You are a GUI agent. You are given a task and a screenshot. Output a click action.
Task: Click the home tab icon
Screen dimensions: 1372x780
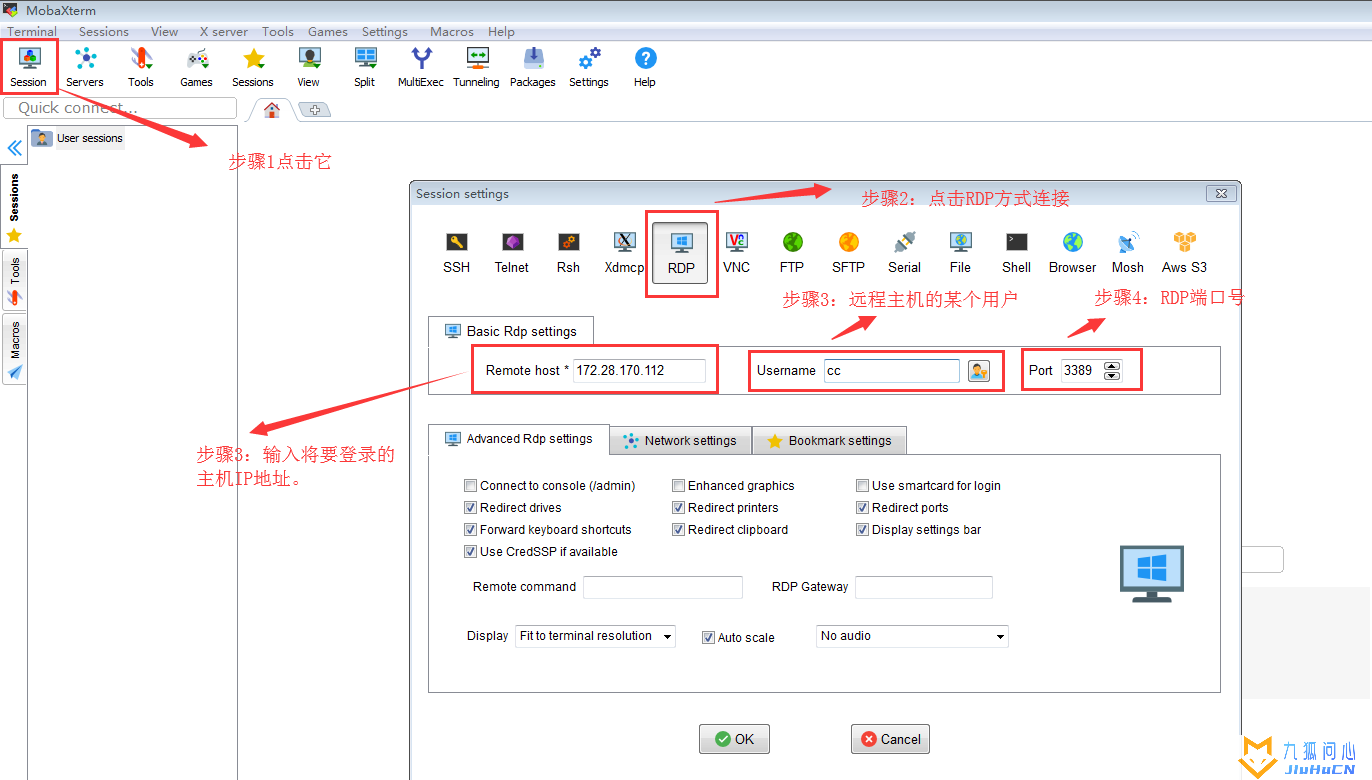click(272, 110)
